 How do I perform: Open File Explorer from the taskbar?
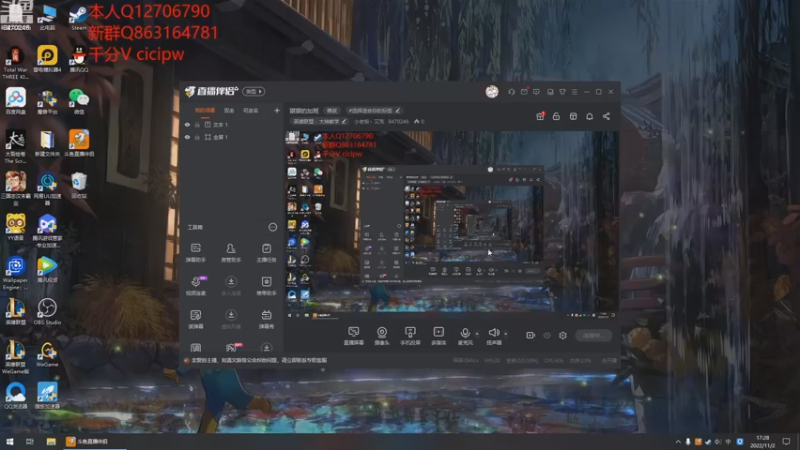[51, 442]
